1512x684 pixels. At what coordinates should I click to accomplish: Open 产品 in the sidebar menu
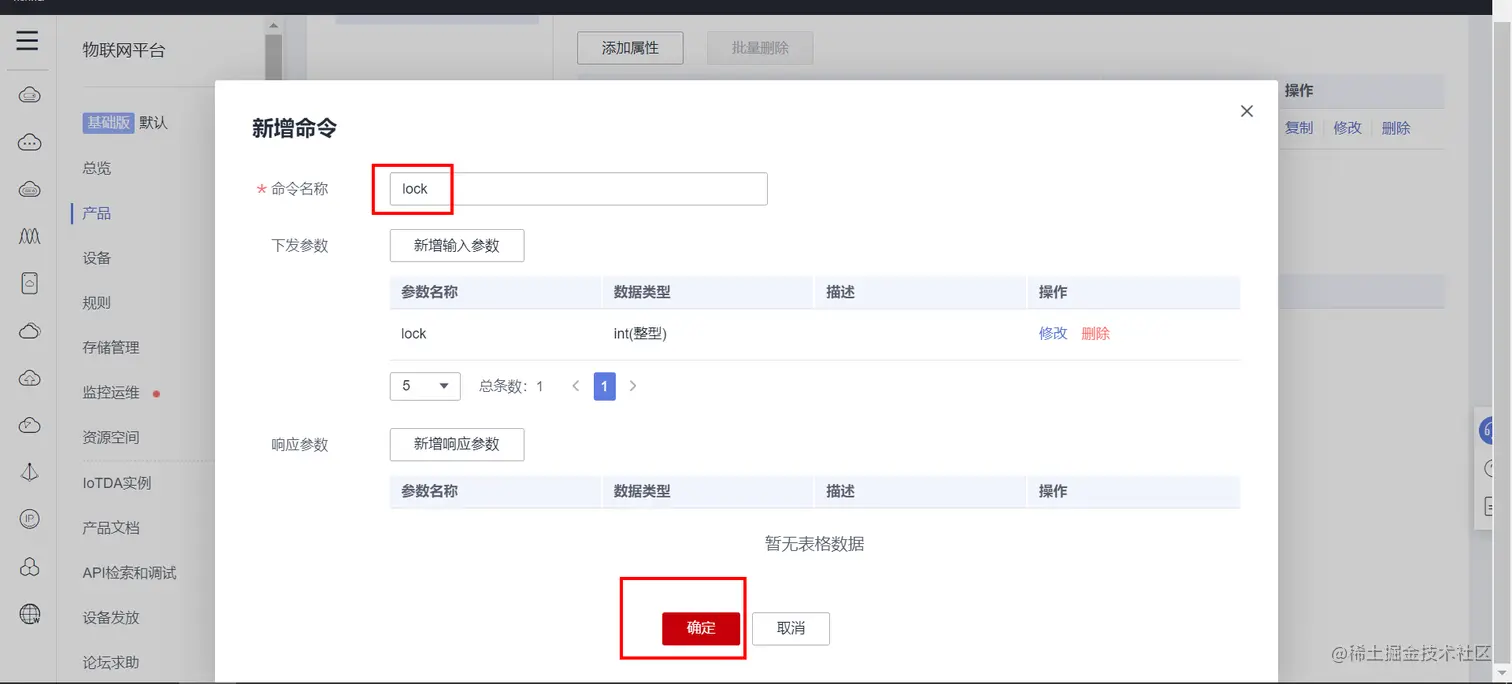tap(97, 213)
